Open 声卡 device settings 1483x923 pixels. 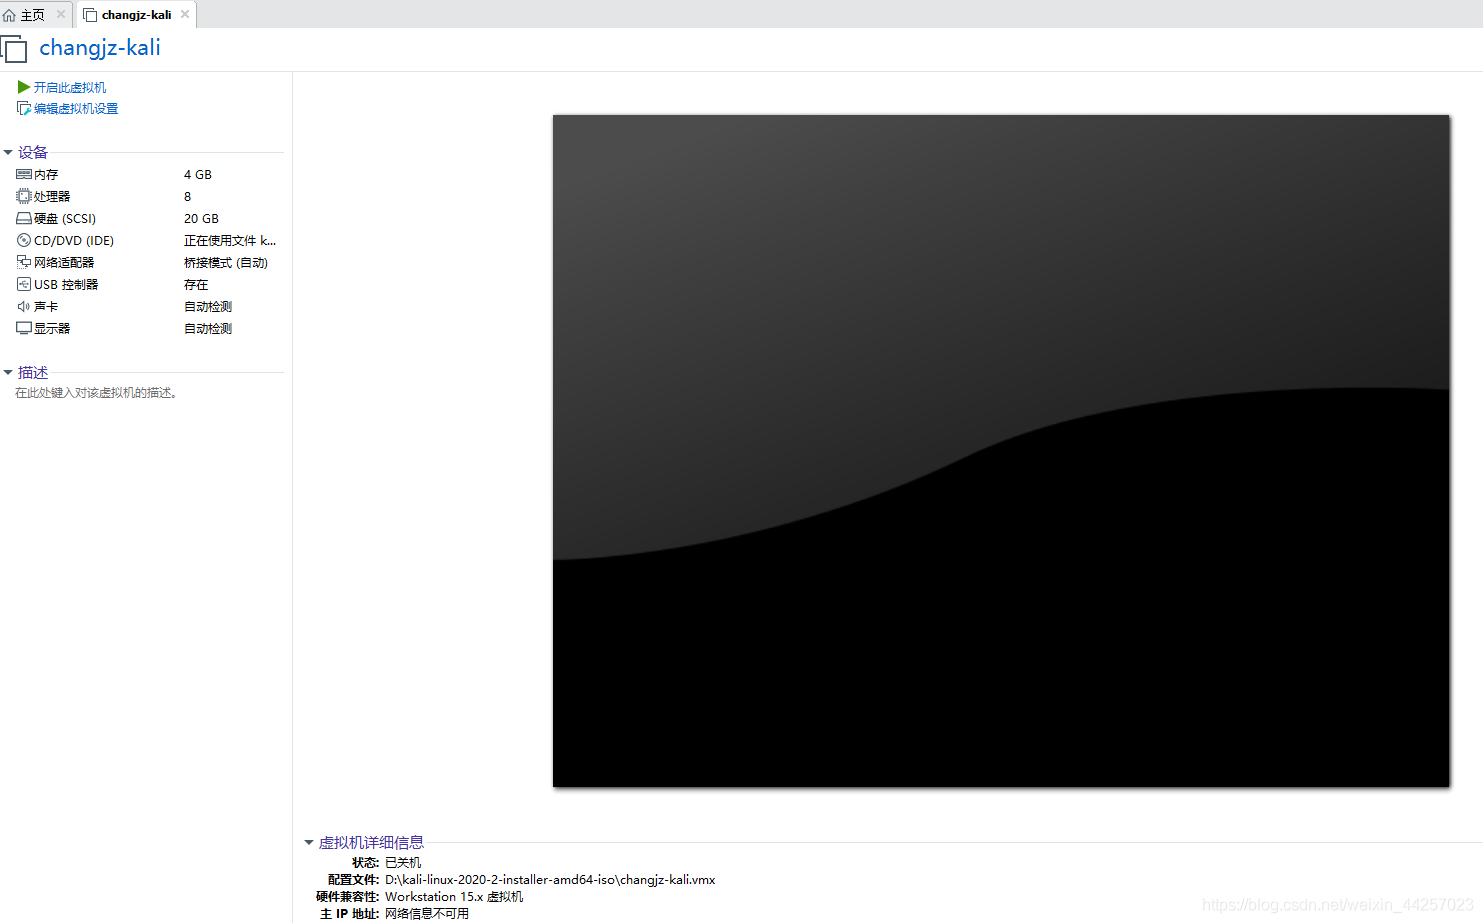pos(46,306)
